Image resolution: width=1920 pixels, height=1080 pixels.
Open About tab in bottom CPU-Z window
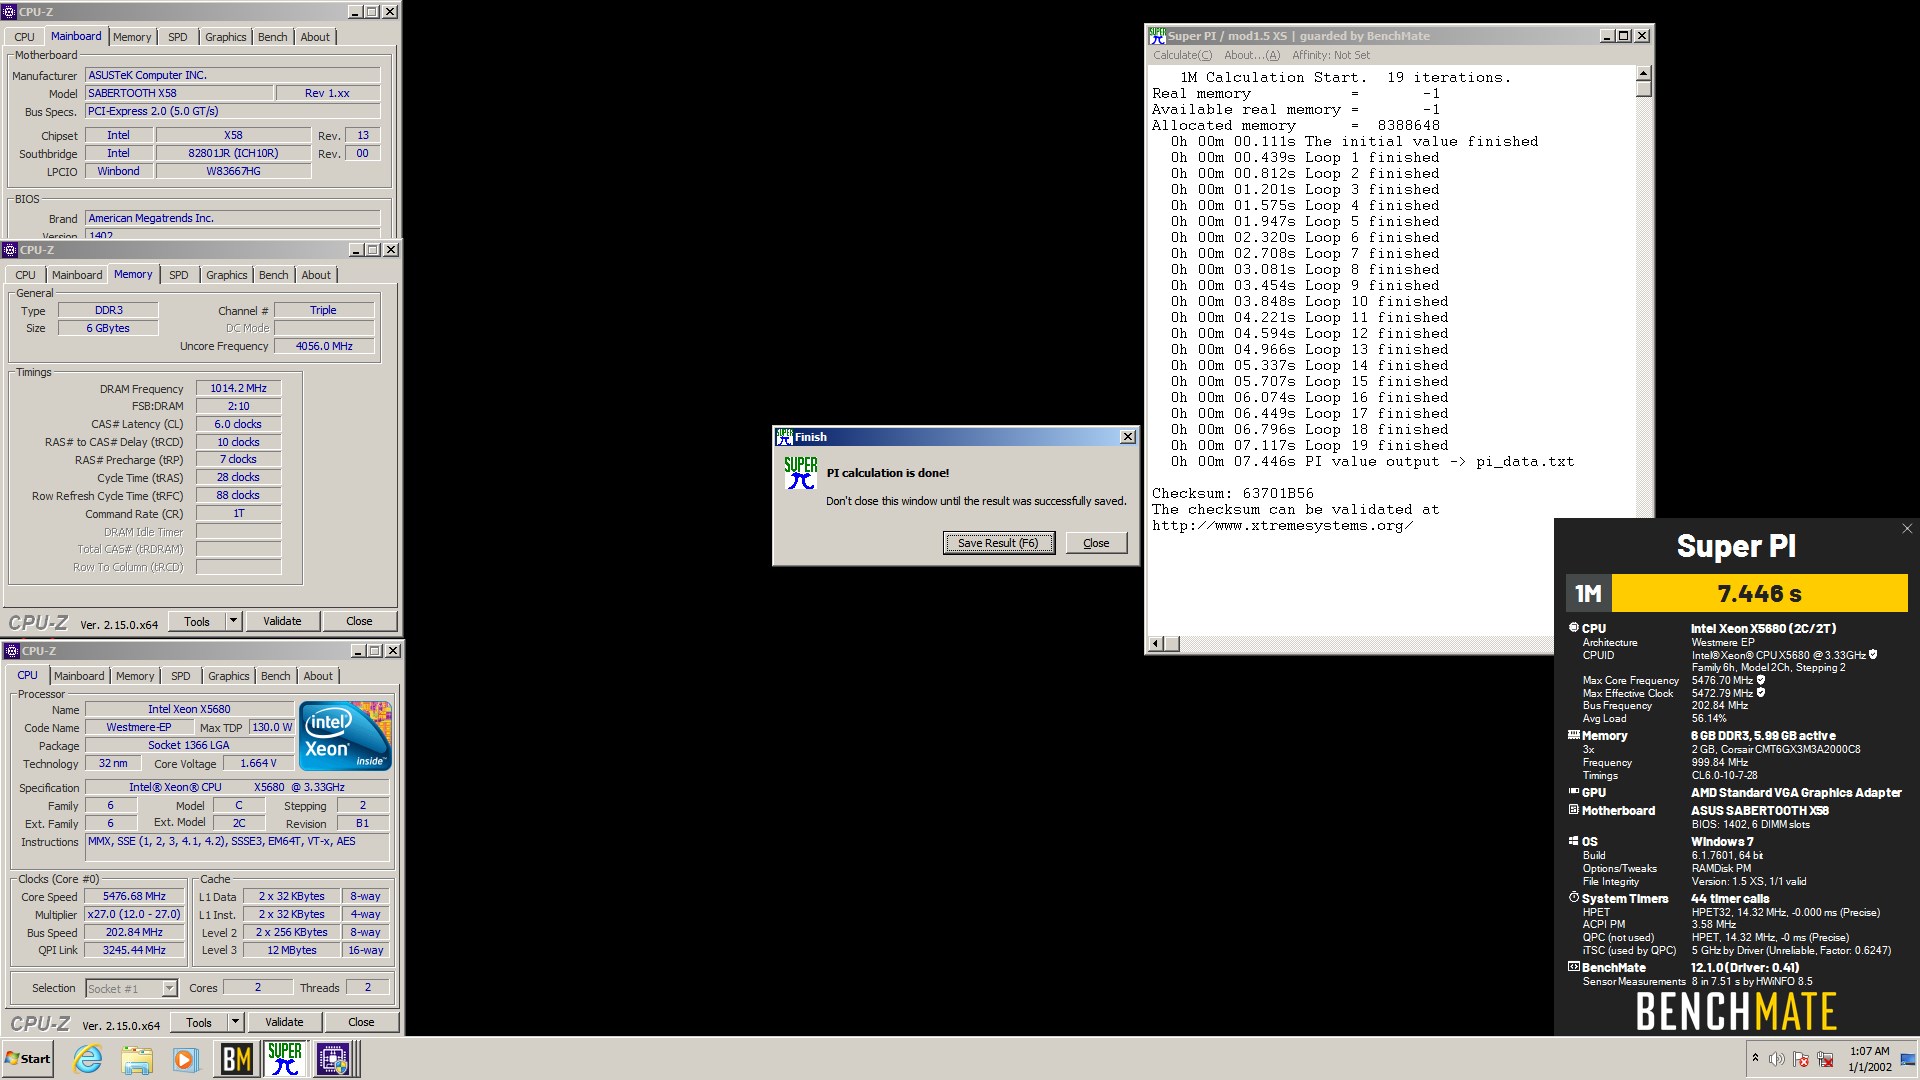click(x=318, y=676)
